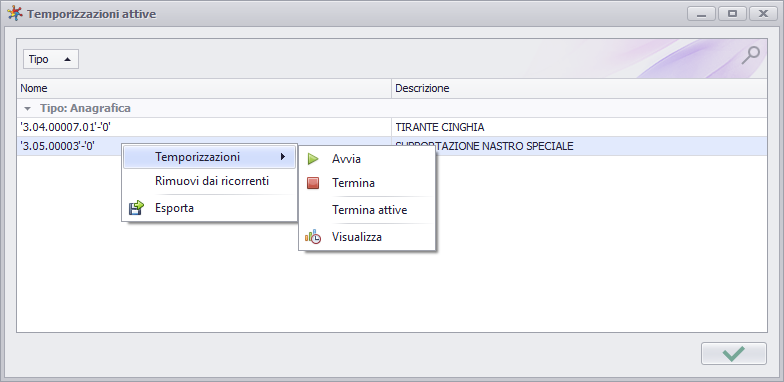Screen dimensions: 784x382
Task: Toggle sort order on Tipo grouping chip
Action: 51,59
